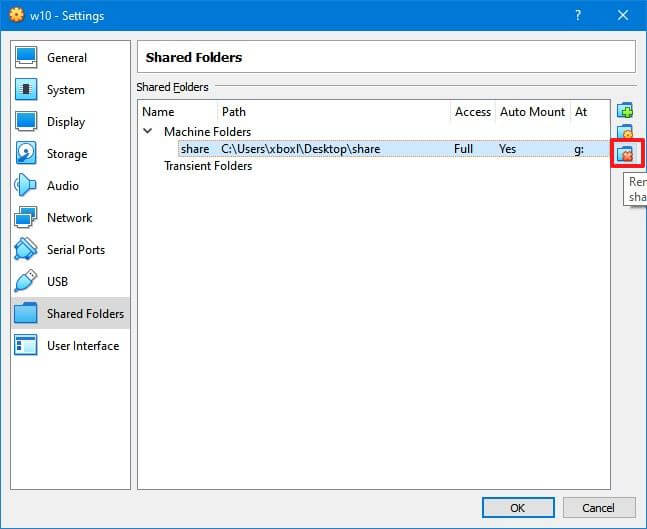Click the Path column header
The height and width of the screenshot is (529, 647).
334,112
